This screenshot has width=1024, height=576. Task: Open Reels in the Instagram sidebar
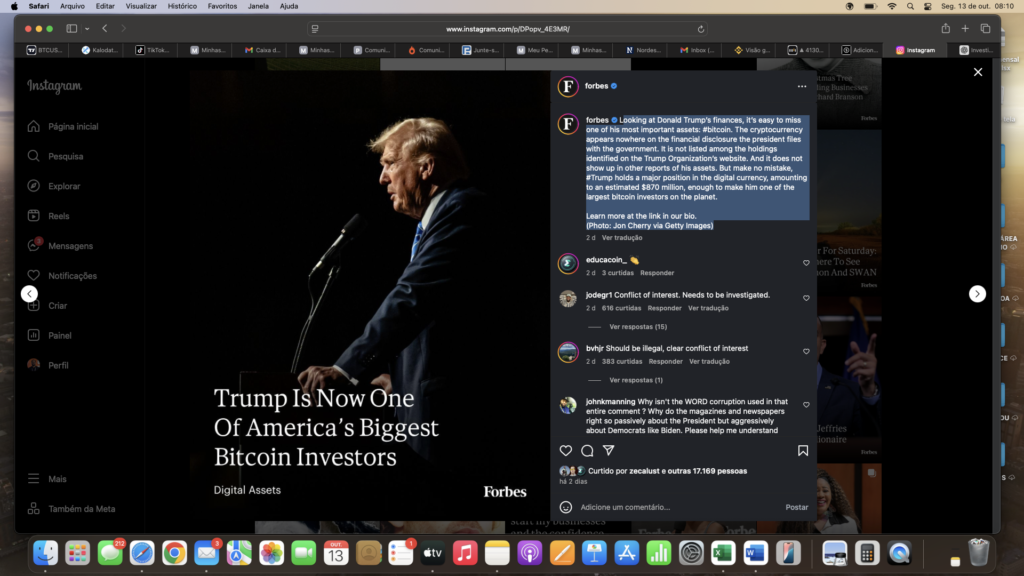[x=59, y=216]
